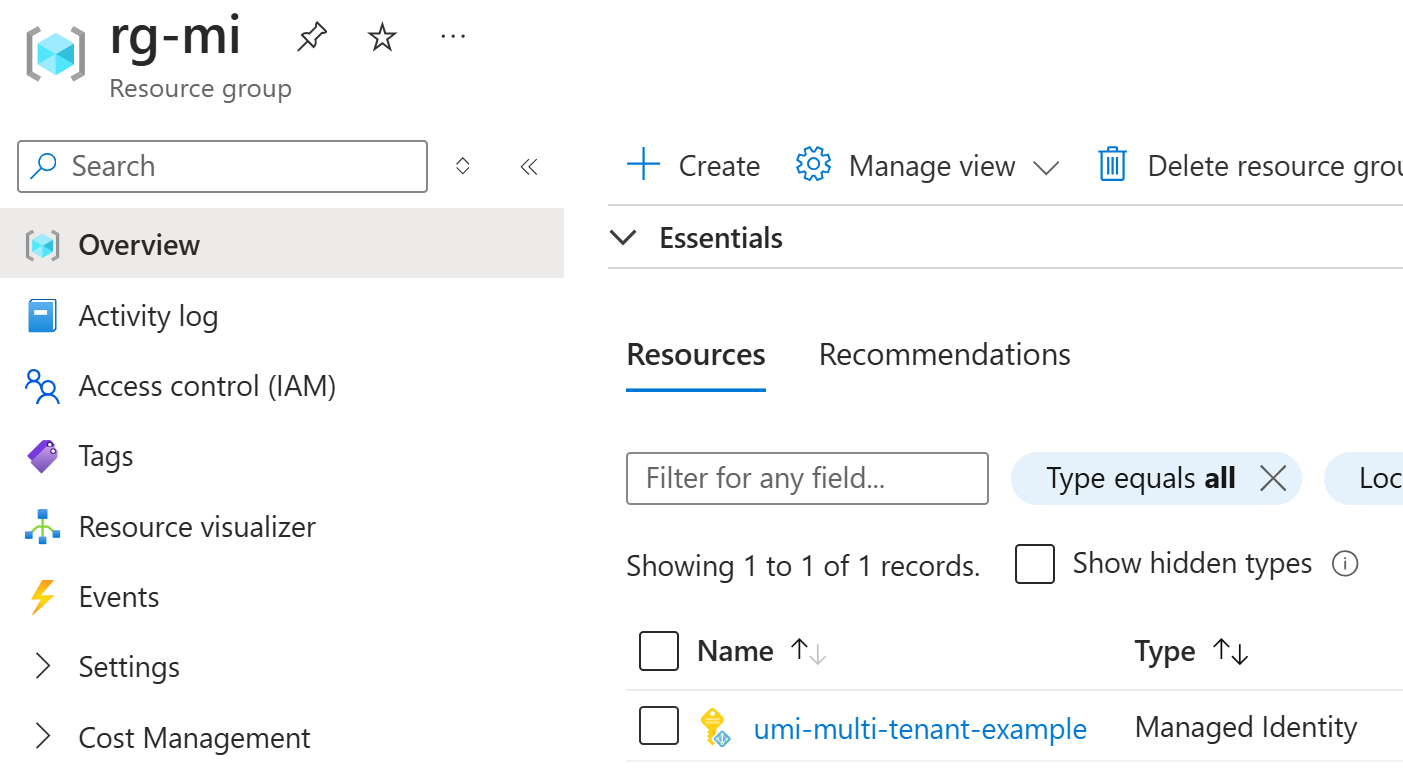Click the Filter for any field box
Screen dimensions: 1403x771
pyautogui.click(x=807, y=478)
